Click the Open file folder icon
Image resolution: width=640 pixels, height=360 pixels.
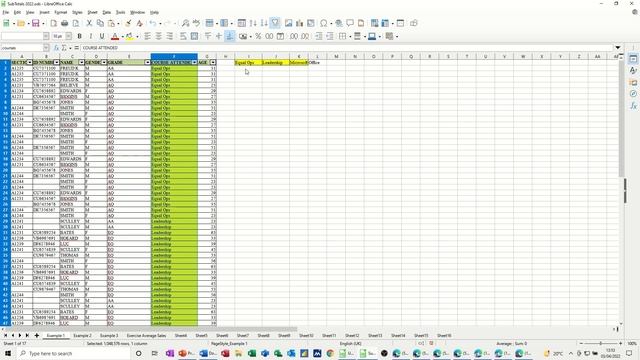[x=21, y=23]
